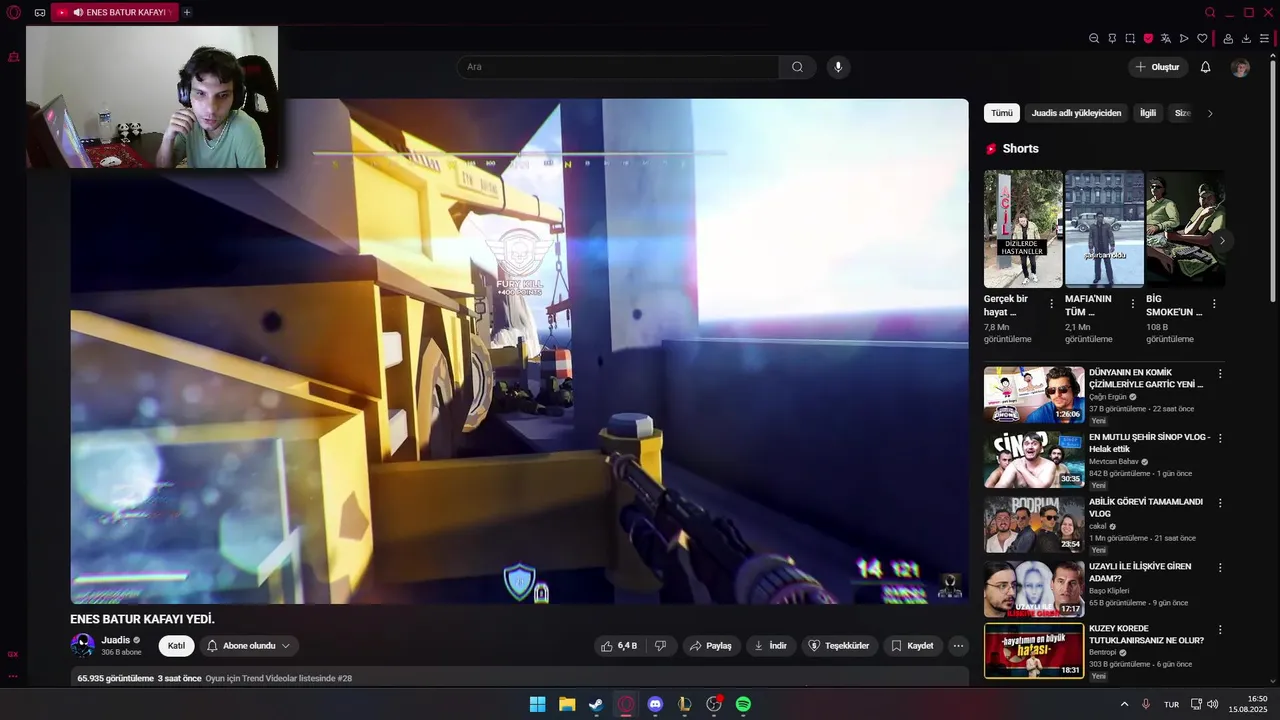
Task: Open Windows Start menu
Action: (x=537, y=704)
